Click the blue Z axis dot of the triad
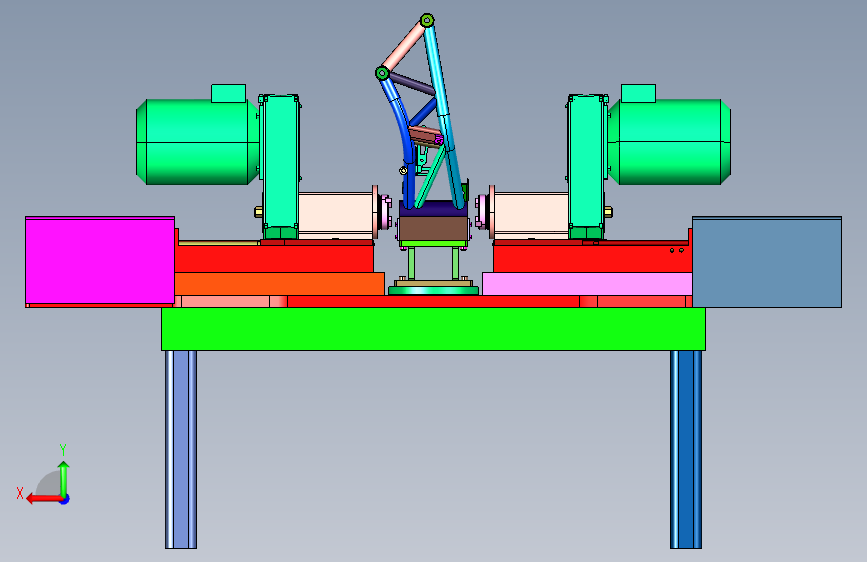Viewport: 867px width, 562px height. coord(65,499)
